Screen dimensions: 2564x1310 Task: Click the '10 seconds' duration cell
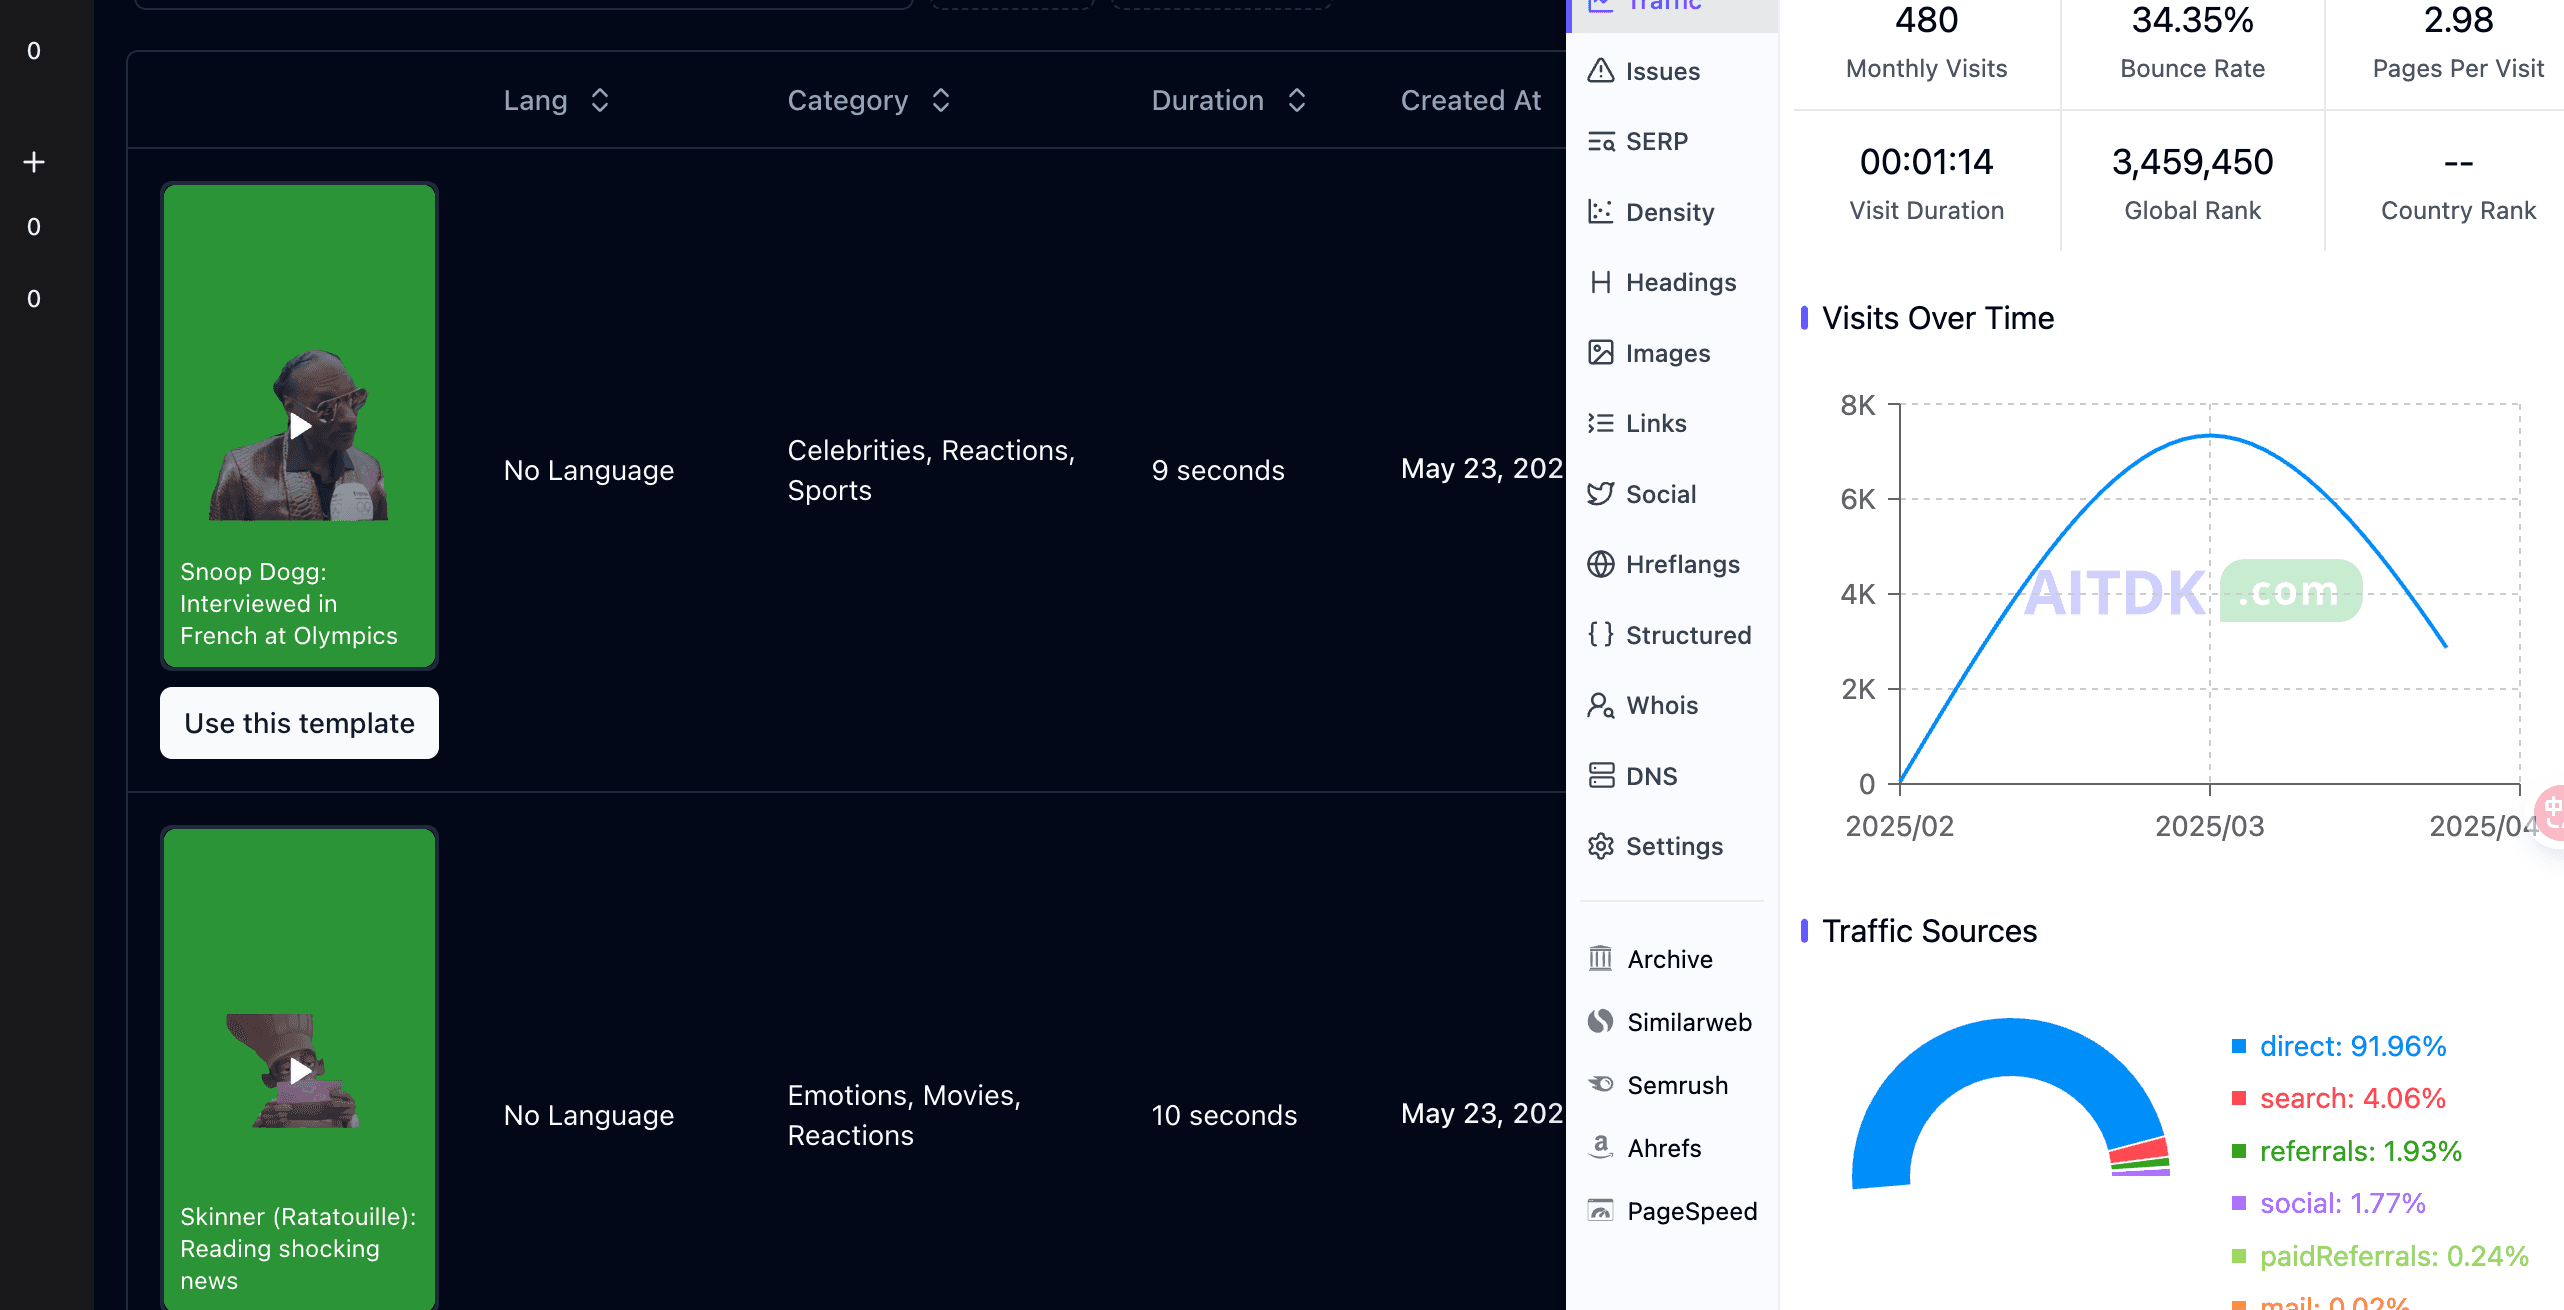point(1224,1115)
